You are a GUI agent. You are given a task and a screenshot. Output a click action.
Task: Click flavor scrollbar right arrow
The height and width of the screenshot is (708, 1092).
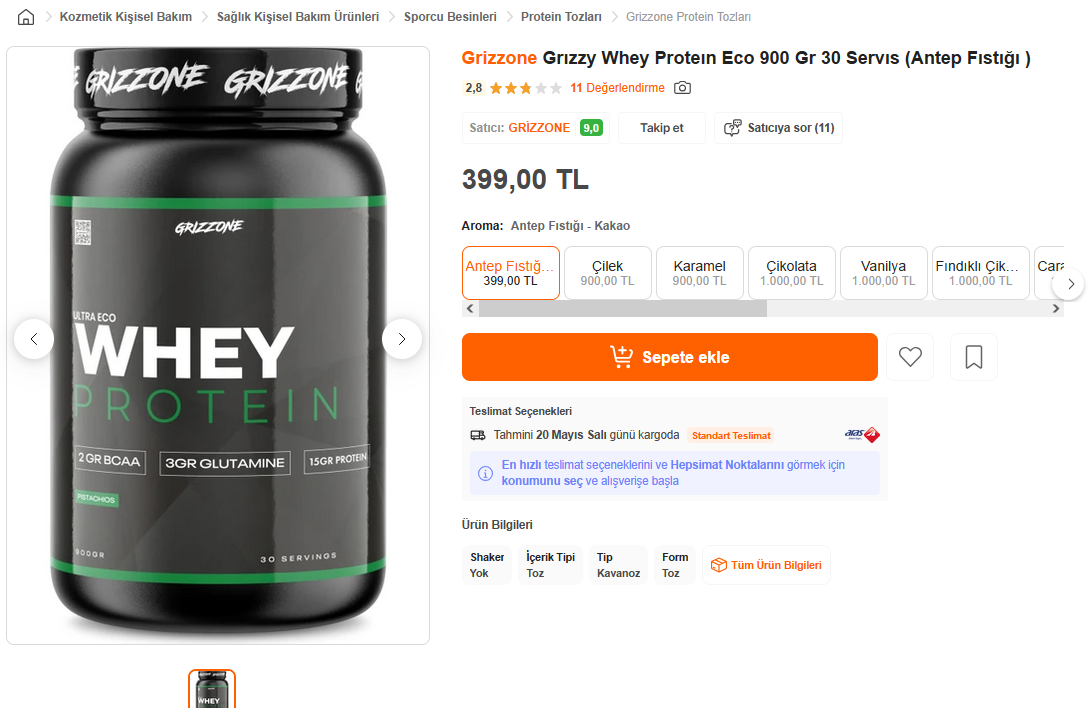pos(1056,308)
